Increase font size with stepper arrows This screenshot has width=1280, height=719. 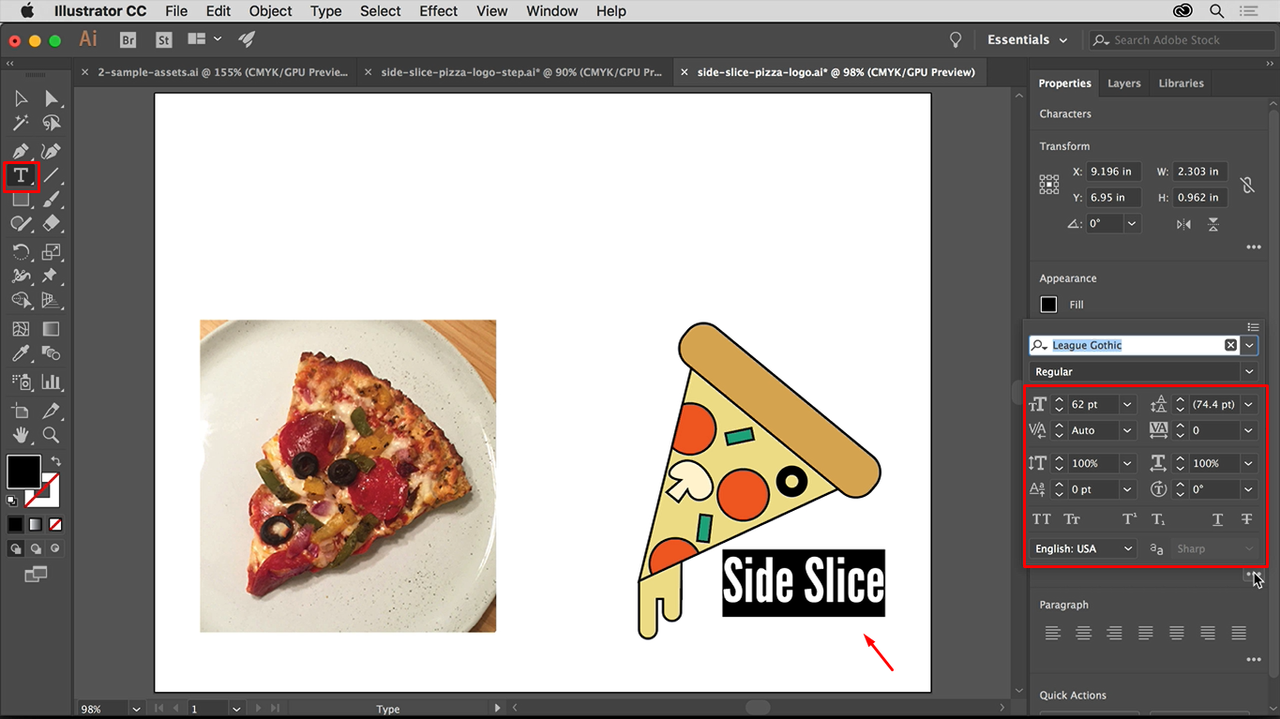click(1059, 400)
